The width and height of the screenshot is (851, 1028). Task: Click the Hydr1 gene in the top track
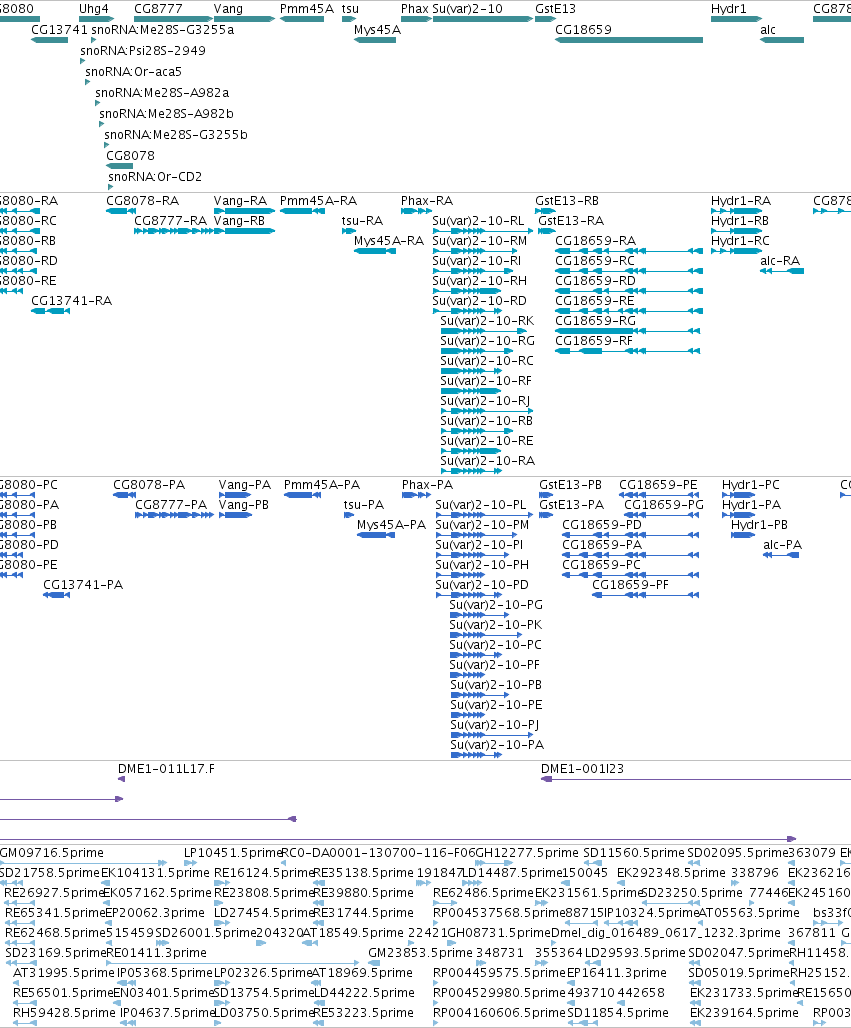point(736,19)
